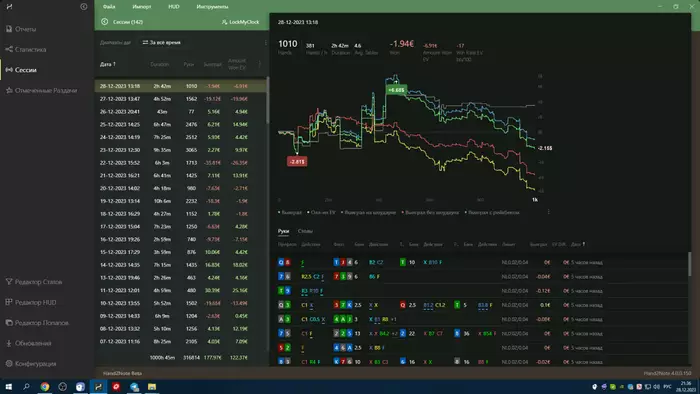The height and width of the screenshot is (394, 700).
Task: Open Windows Start menu
Action: point(8,387)
